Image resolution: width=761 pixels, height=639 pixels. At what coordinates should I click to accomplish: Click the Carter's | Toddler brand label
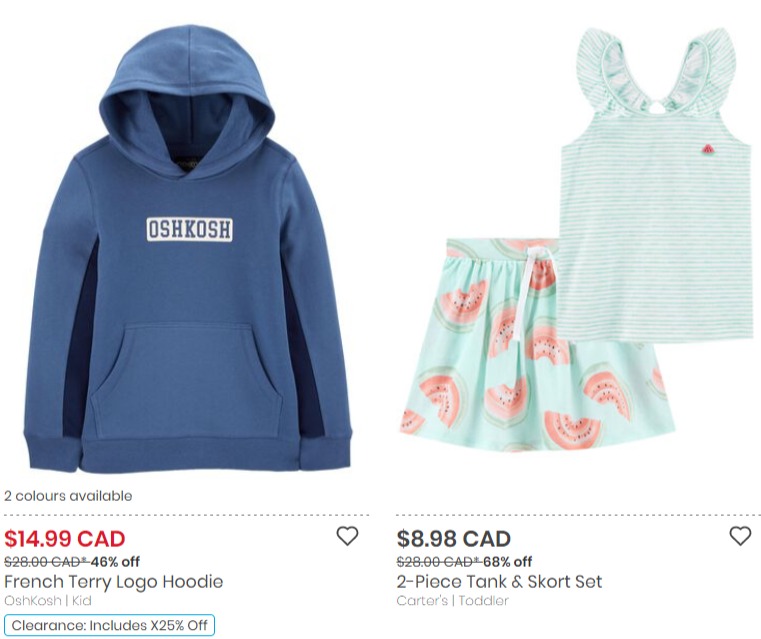click(453, 601)
